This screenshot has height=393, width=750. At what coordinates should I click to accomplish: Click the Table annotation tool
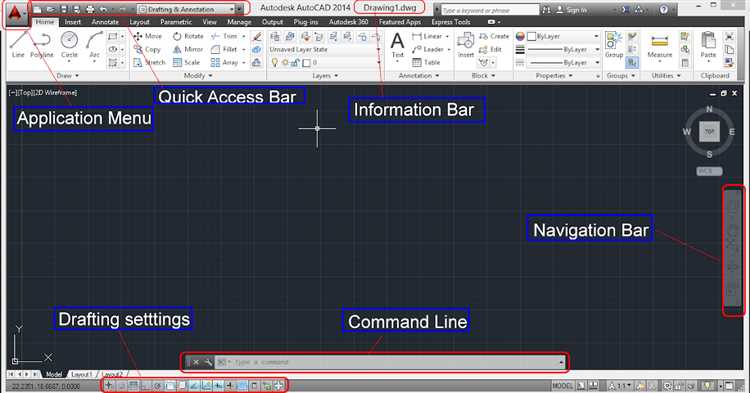coord(426,62)
